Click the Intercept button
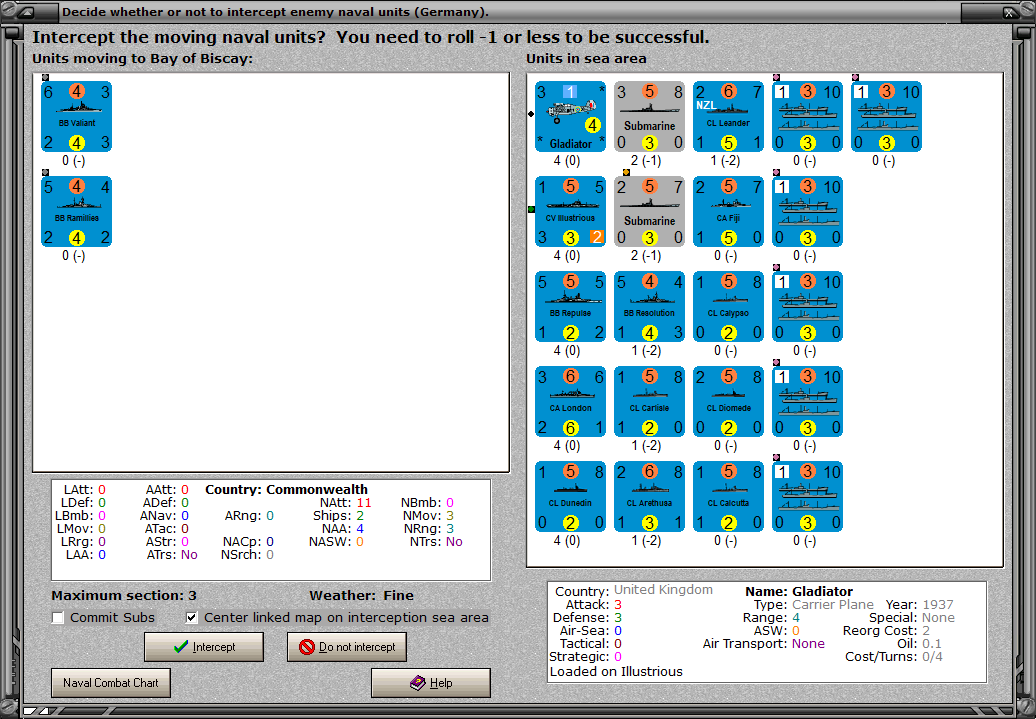 [x=204, y=647]
